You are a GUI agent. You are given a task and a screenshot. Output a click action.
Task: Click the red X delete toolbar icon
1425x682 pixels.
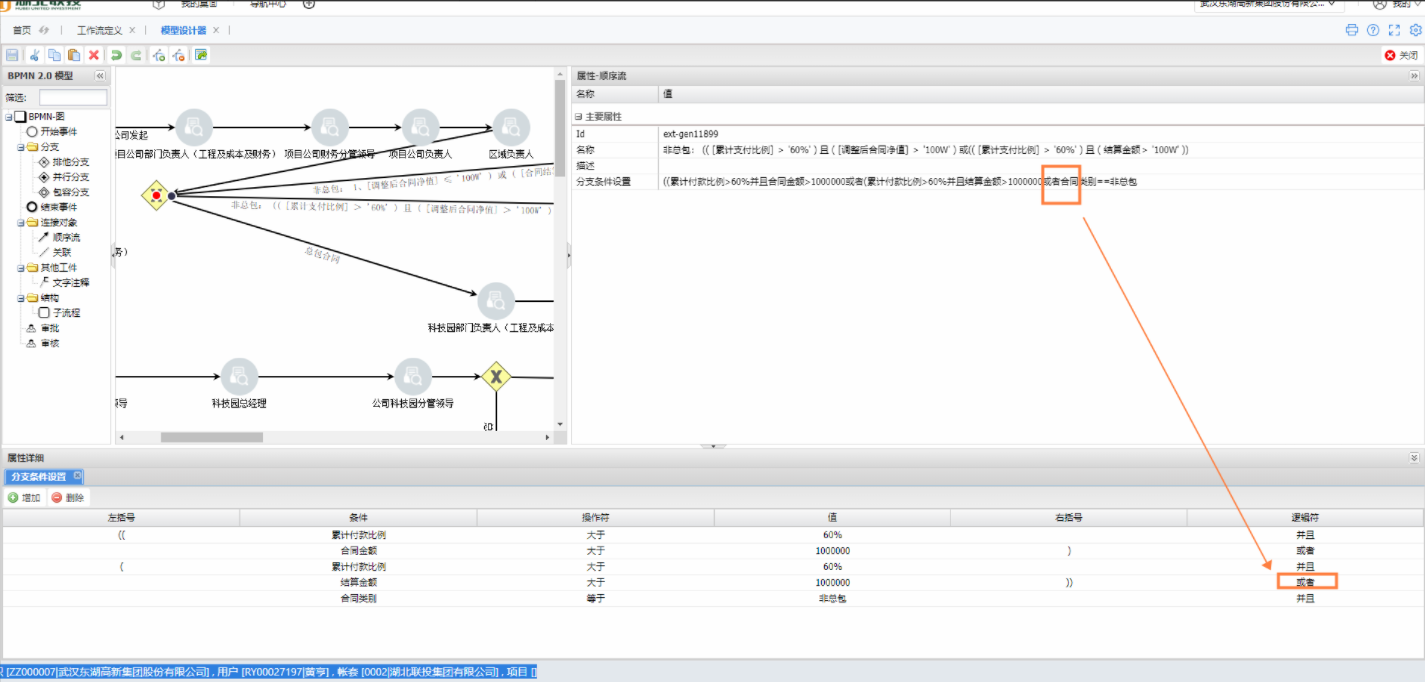pos(94,55)
